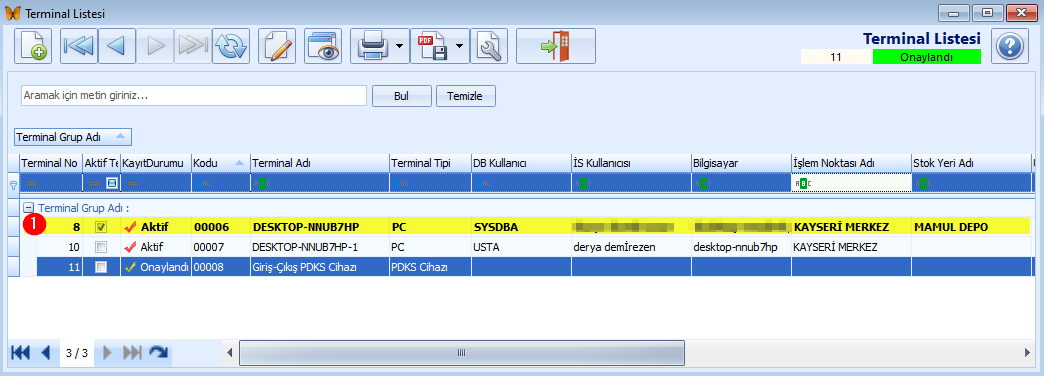Click the desktop-nnub7hp computer cell

point(740,247)
